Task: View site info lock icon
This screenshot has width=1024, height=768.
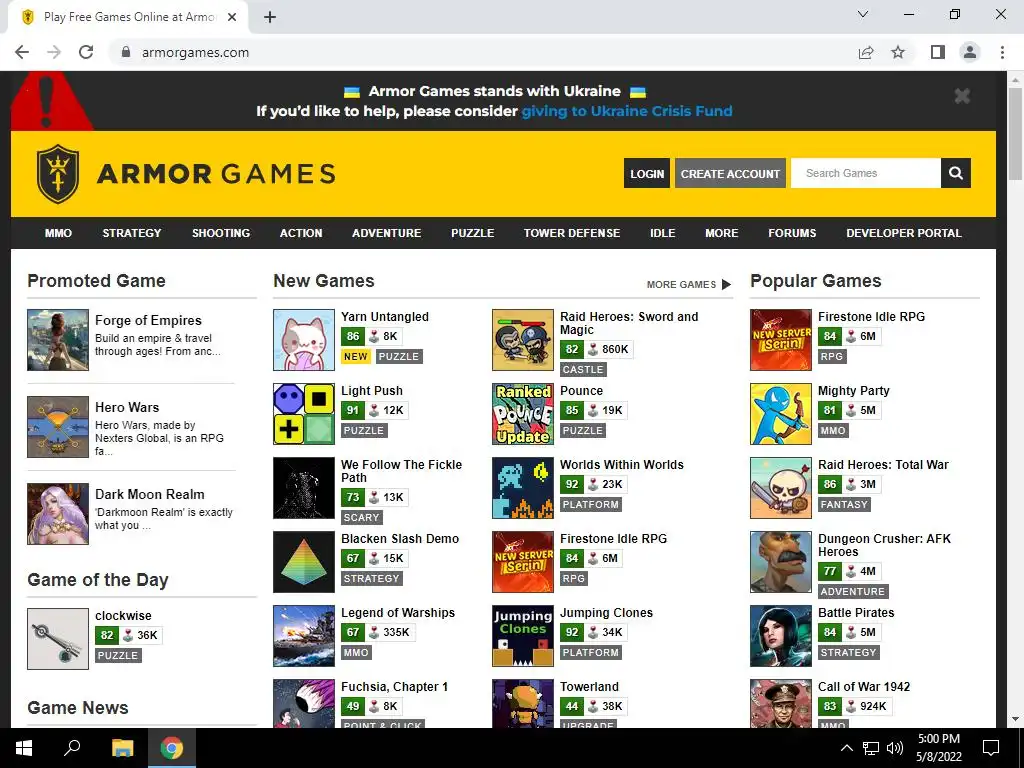Action: [126, 52]
